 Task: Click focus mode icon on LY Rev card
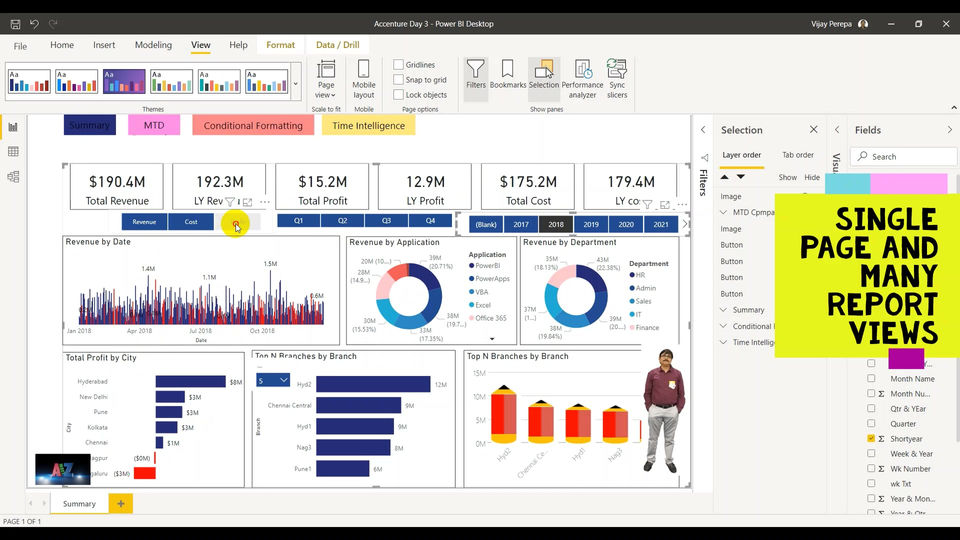pyautogui.click(x=247, y=201)
